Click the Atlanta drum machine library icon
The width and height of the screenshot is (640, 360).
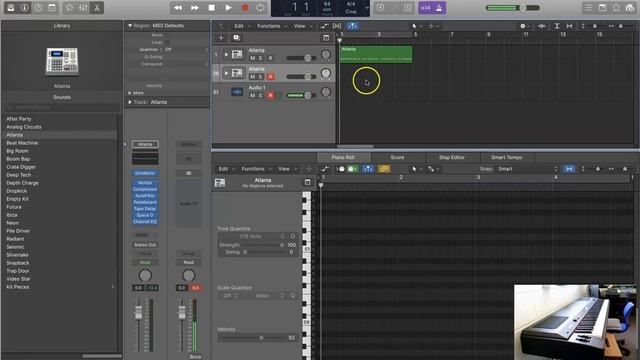pyautogui.click(x=62, y=62)
